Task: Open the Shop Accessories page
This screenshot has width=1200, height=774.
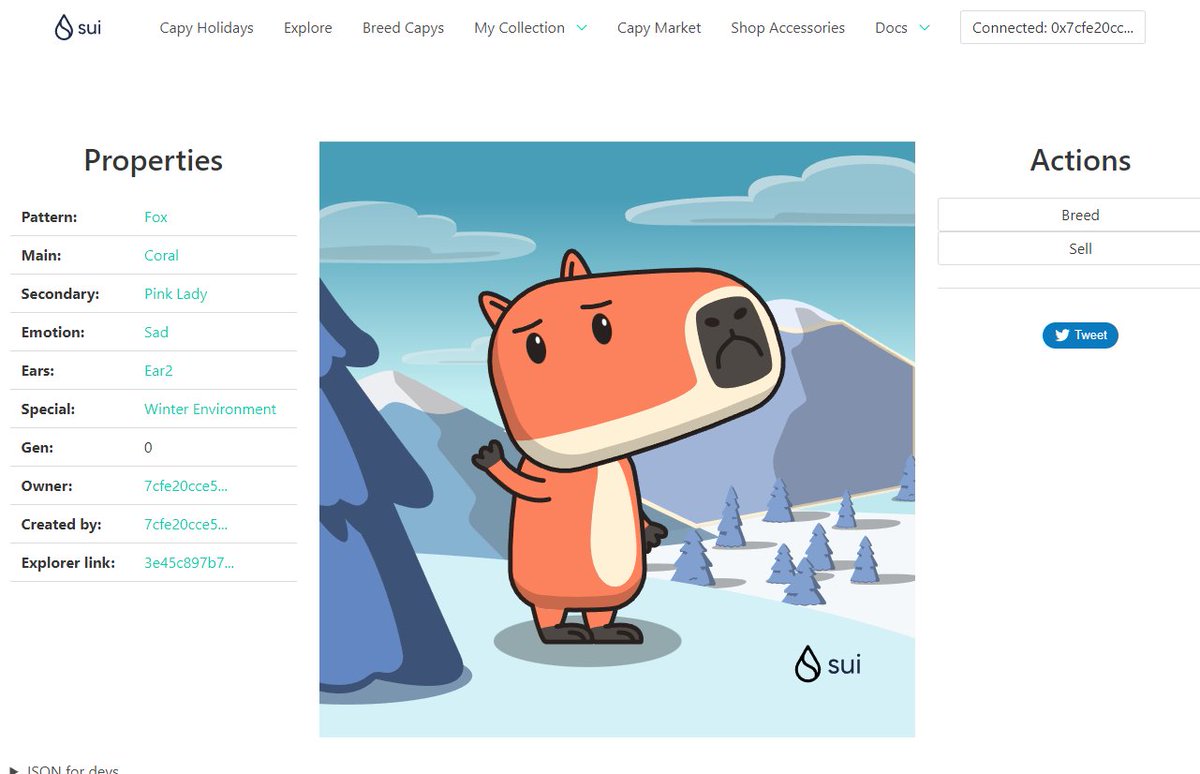Action: tap(788, 28)
